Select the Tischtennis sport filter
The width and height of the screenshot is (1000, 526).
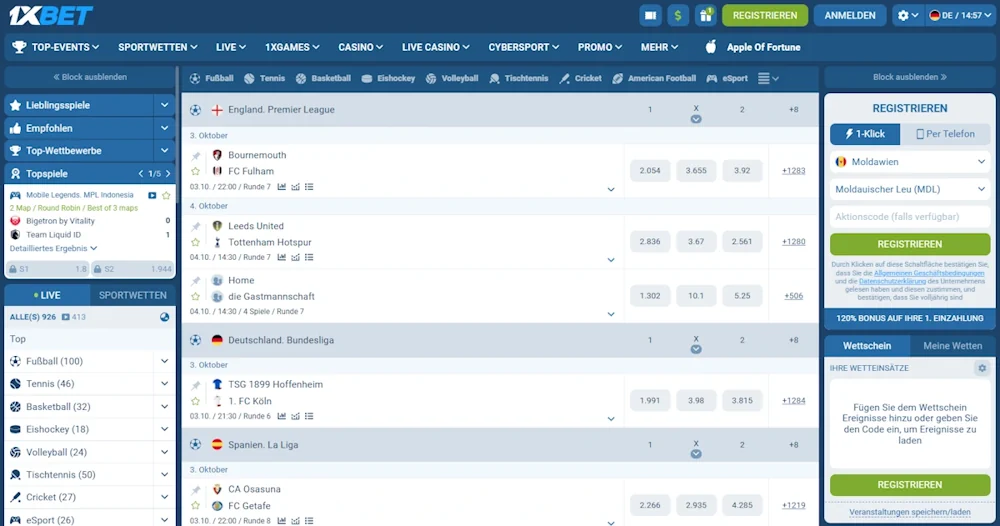coord(518,78)
